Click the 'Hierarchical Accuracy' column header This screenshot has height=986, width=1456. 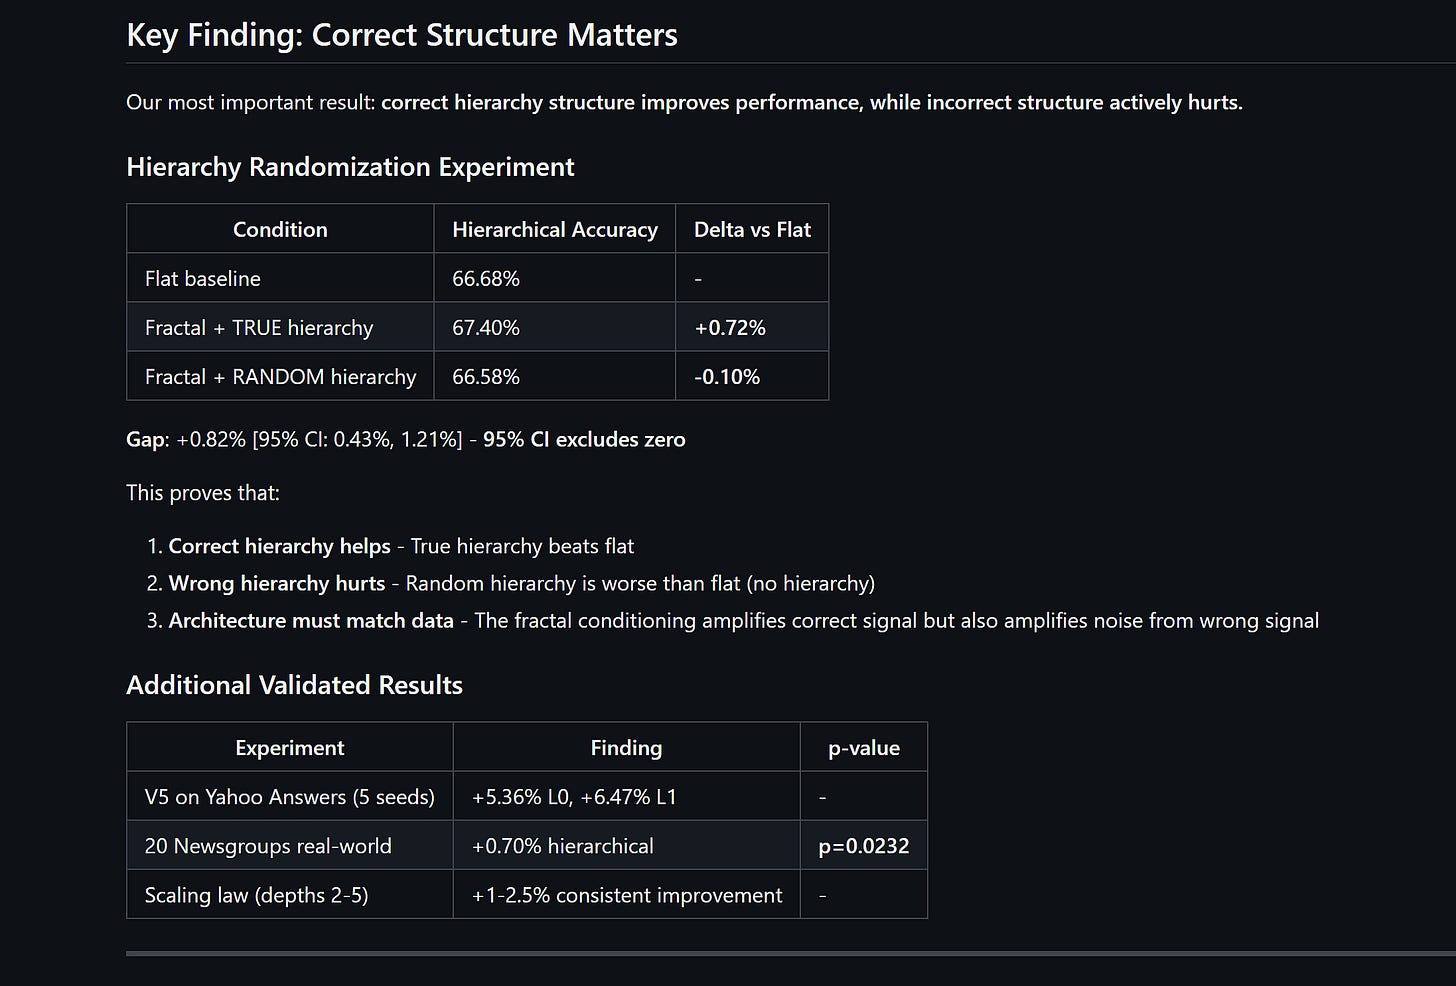pyautogui.click(x=554, y=229)
